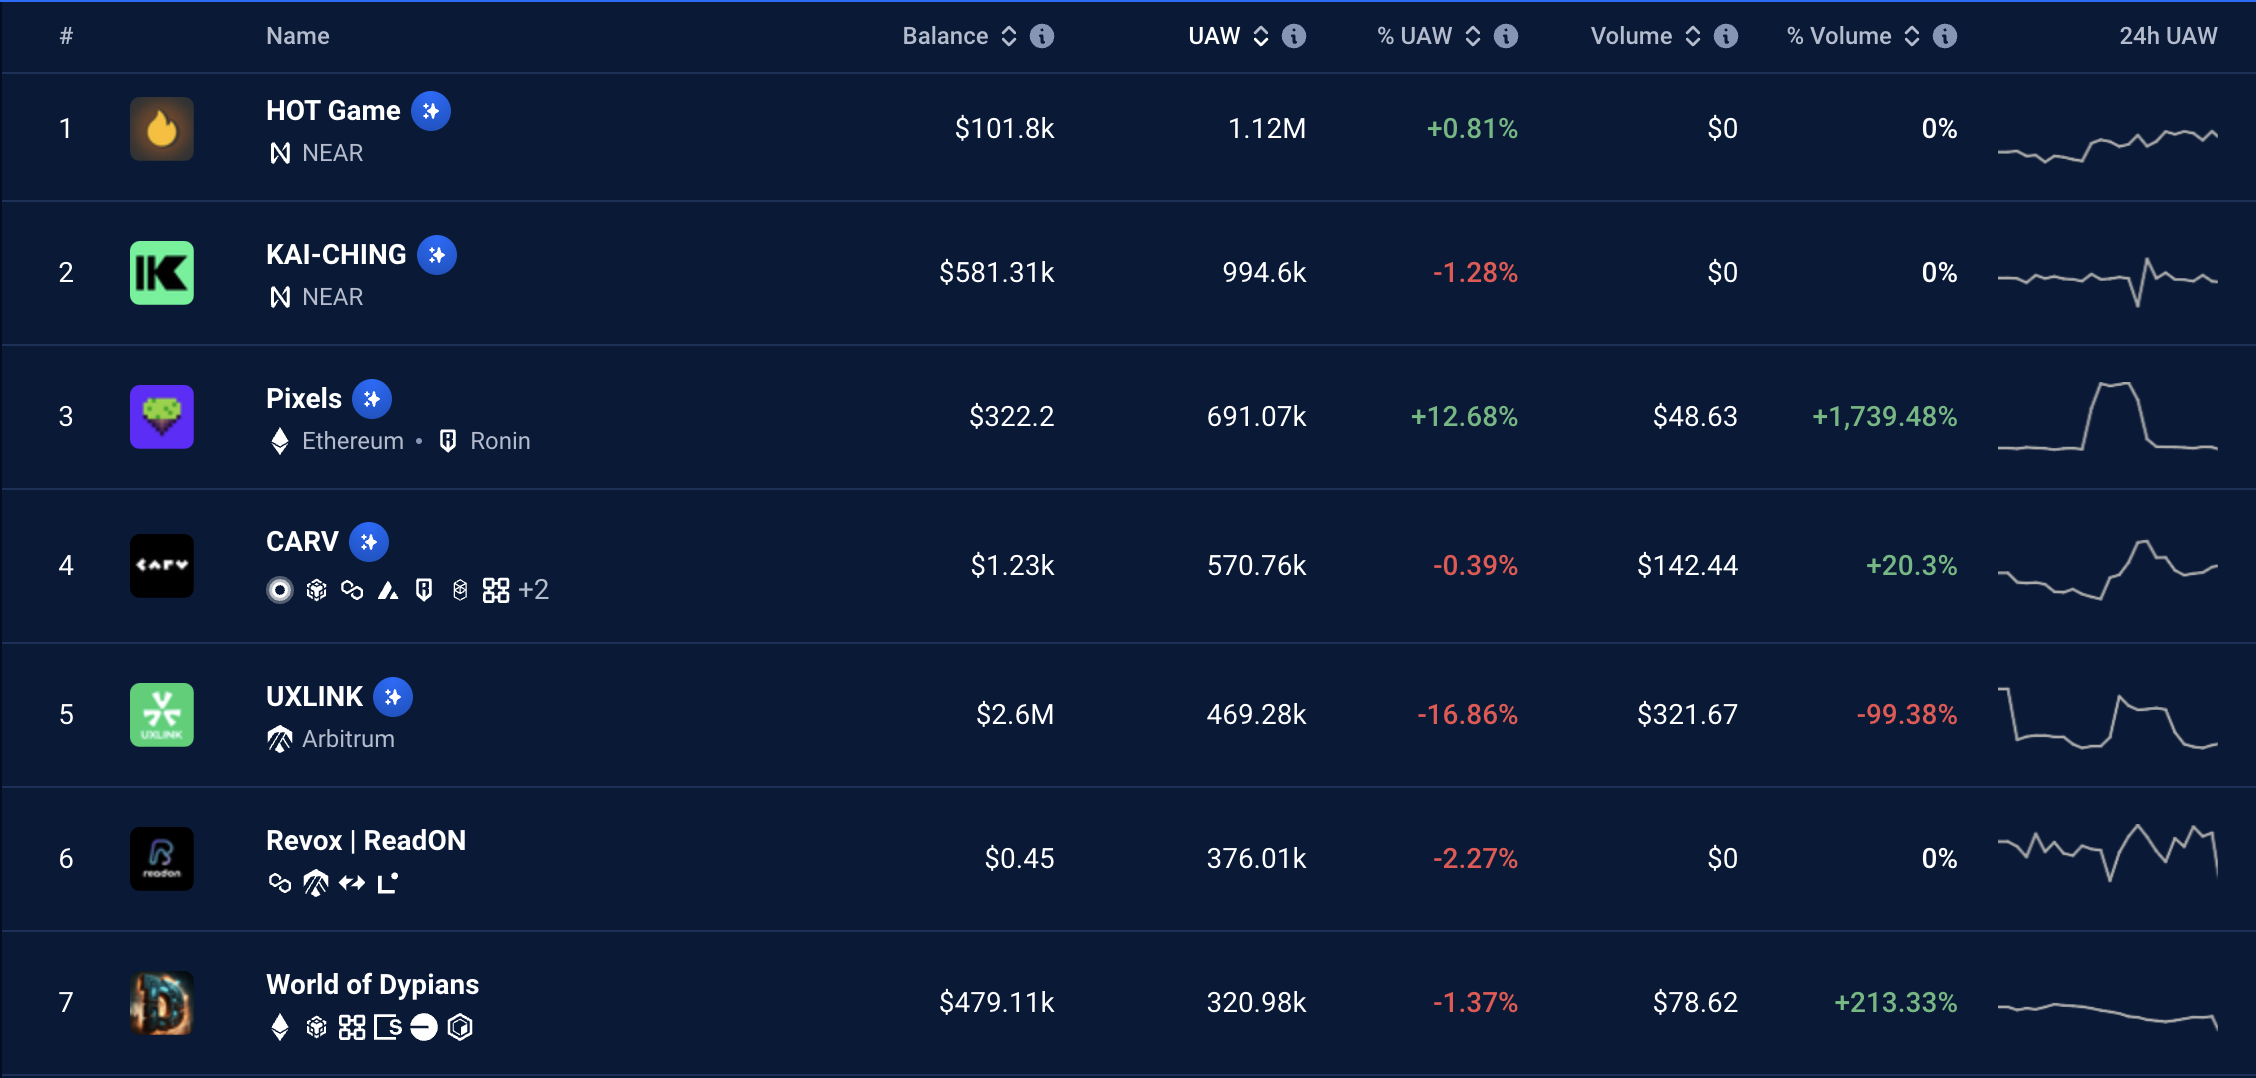2256x1078 pixels.
Task: Click the Arbitrum label under UXLINK
Action: 348,739
